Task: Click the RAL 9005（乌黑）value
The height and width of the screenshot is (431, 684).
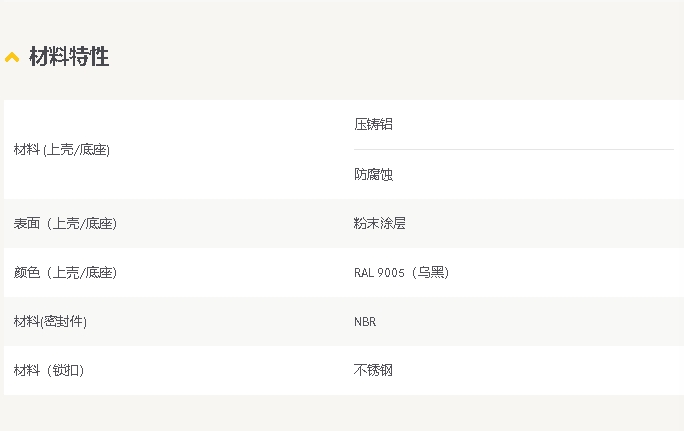Action: point(401,273)
